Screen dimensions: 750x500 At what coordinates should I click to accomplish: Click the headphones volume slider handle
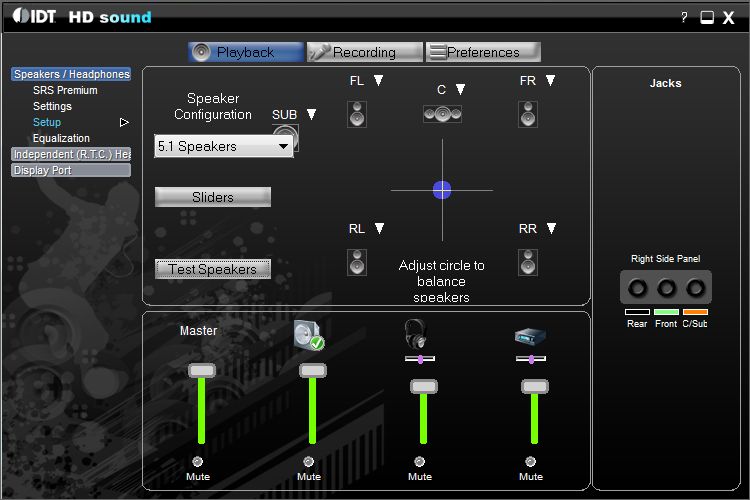click(x=424, y=386)
